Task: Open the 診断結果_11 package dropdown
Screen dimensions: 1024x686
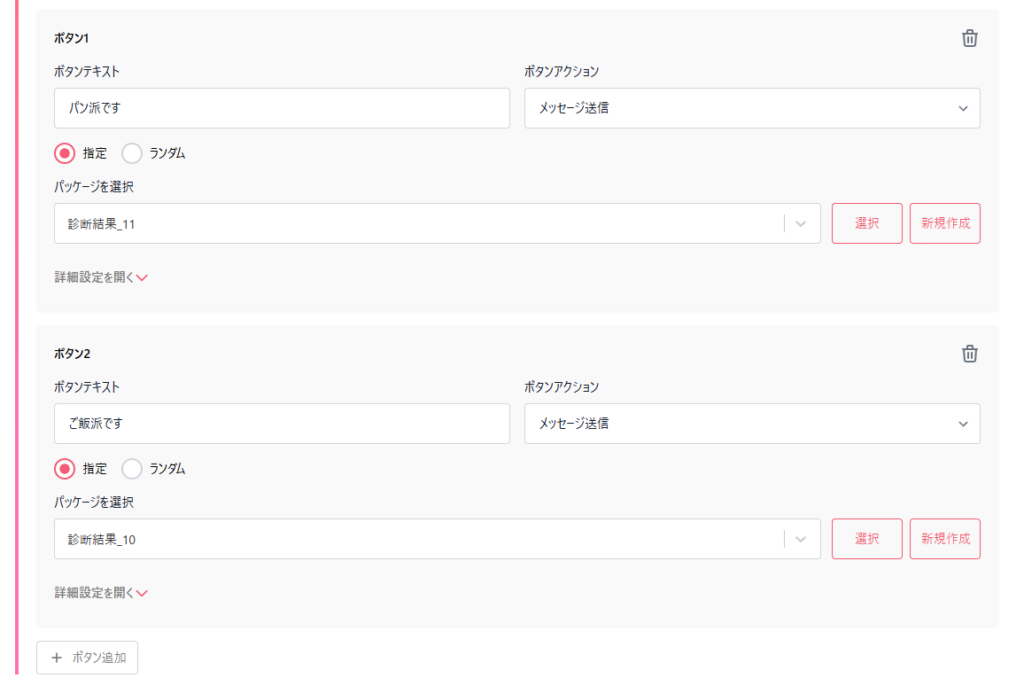Action: [x=437, y=223]
